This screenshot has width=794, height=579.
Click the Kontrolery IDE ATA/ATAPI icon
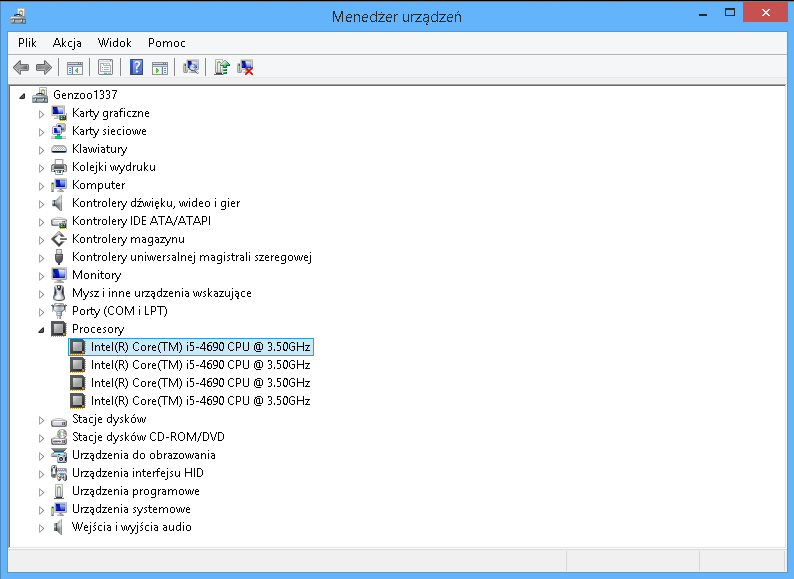(x=59, y=222)
